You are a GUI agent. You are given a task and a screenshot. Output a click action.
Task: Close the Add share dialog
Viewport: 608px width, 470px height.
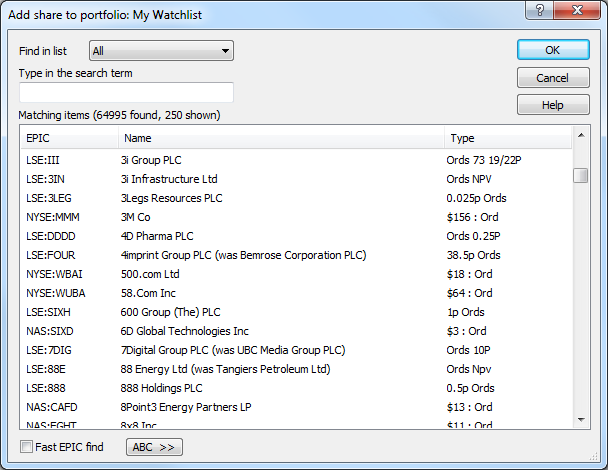[577, 10]
